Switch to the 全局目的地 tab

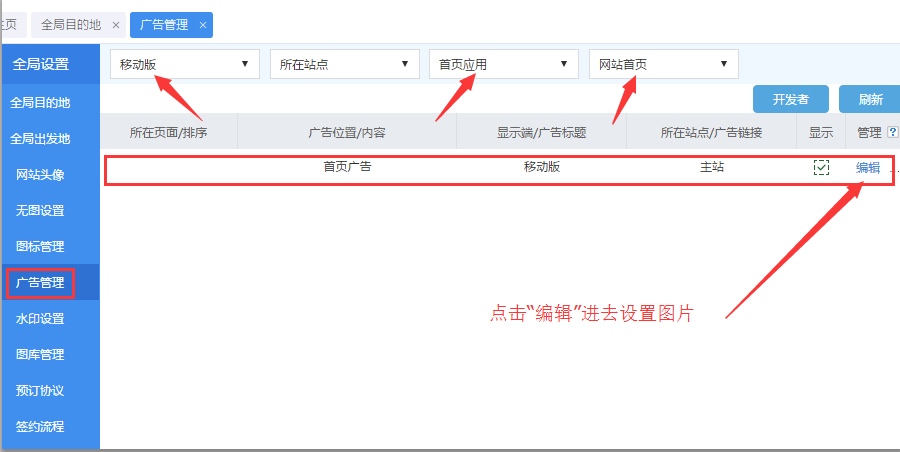click(x=70, y=25)
